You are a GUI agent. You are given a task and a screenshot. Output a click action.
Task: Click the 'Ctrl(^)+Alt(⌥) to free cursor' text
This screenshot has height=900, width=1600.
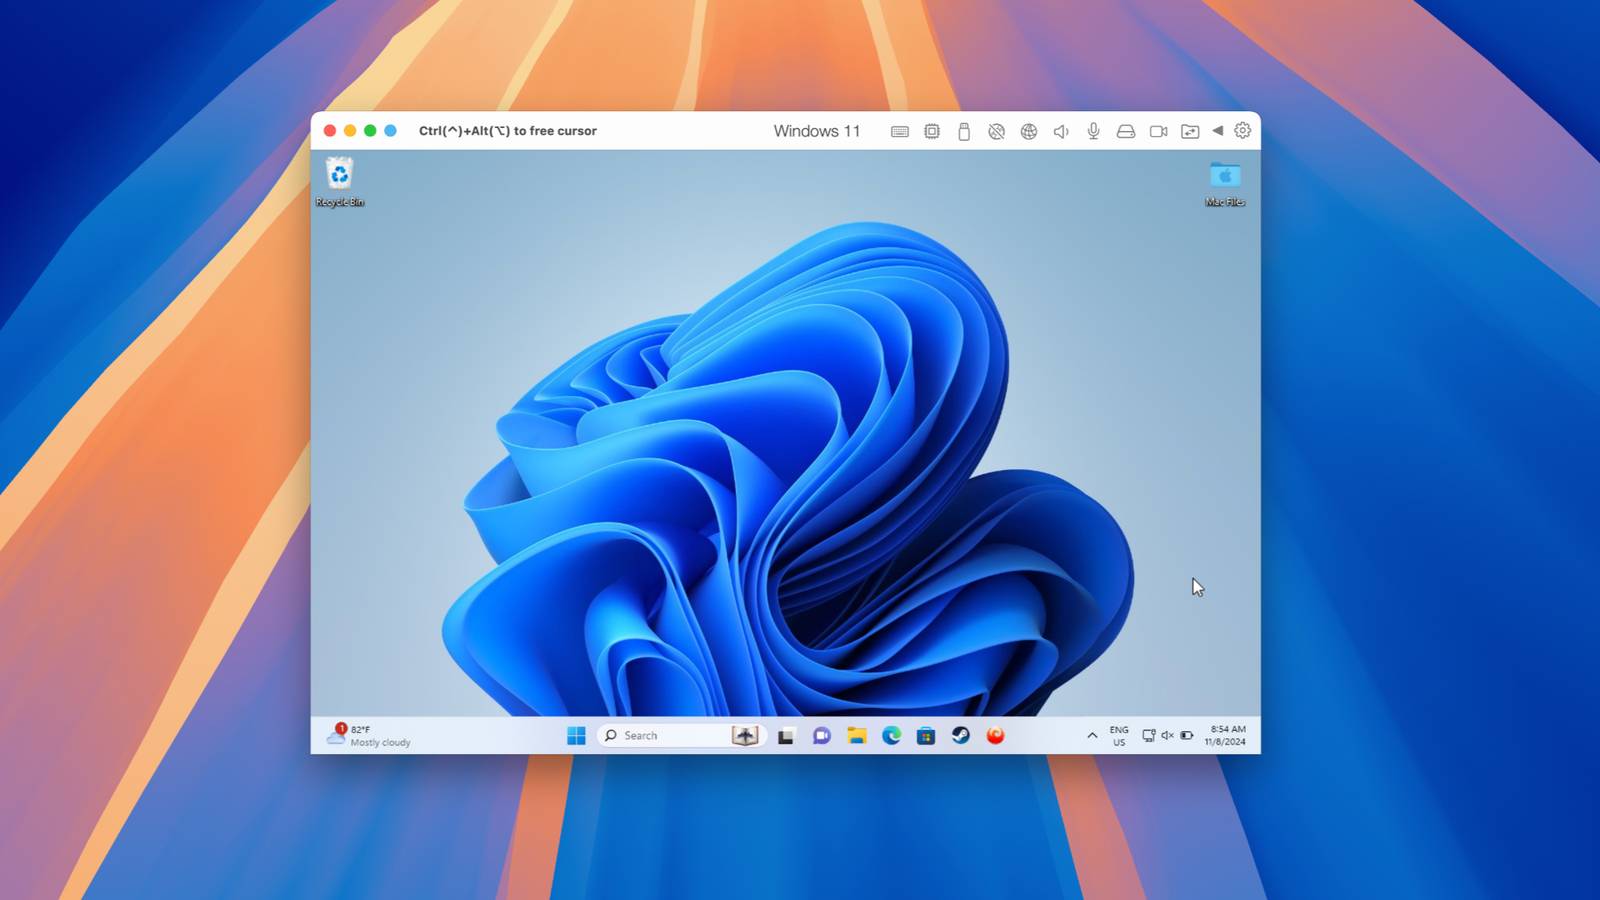[508, 131]
